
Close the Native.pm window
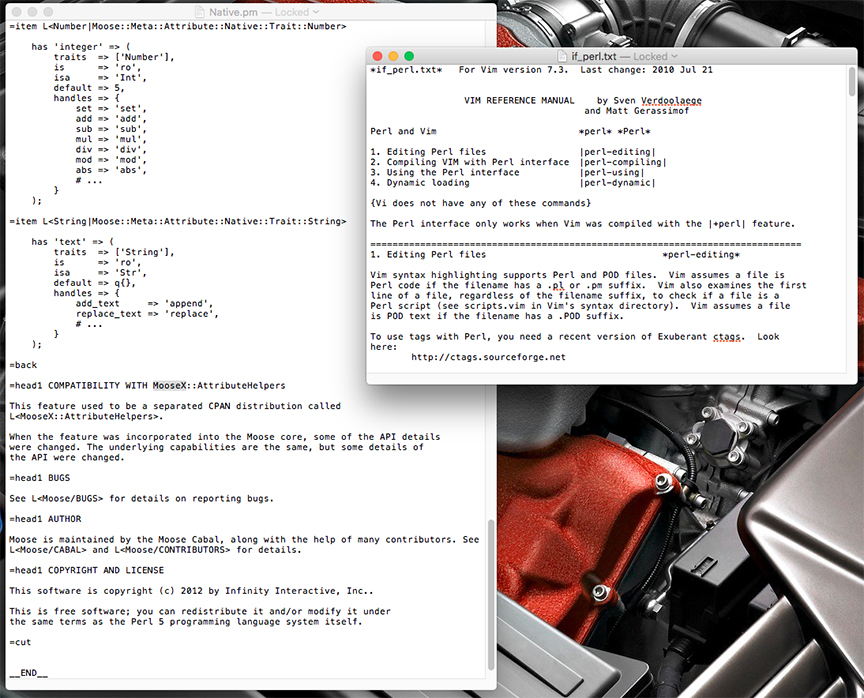click(x=17, y=12)
